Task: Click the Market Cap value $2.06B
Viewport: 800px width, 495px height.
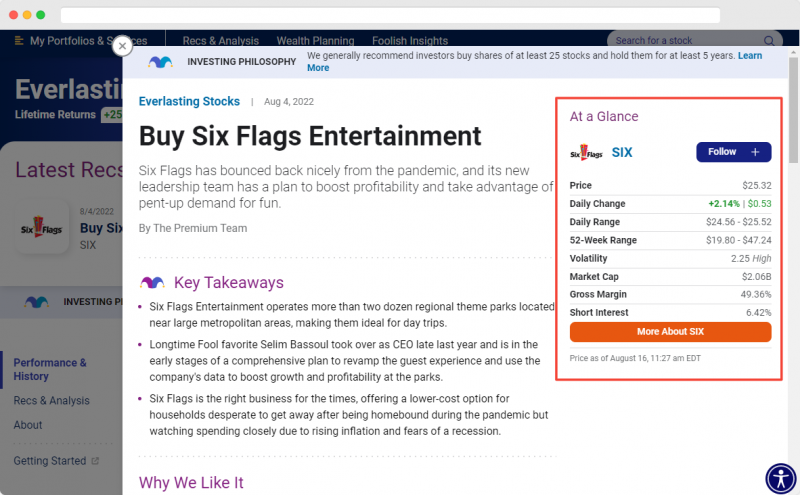Action: (756, 277)
